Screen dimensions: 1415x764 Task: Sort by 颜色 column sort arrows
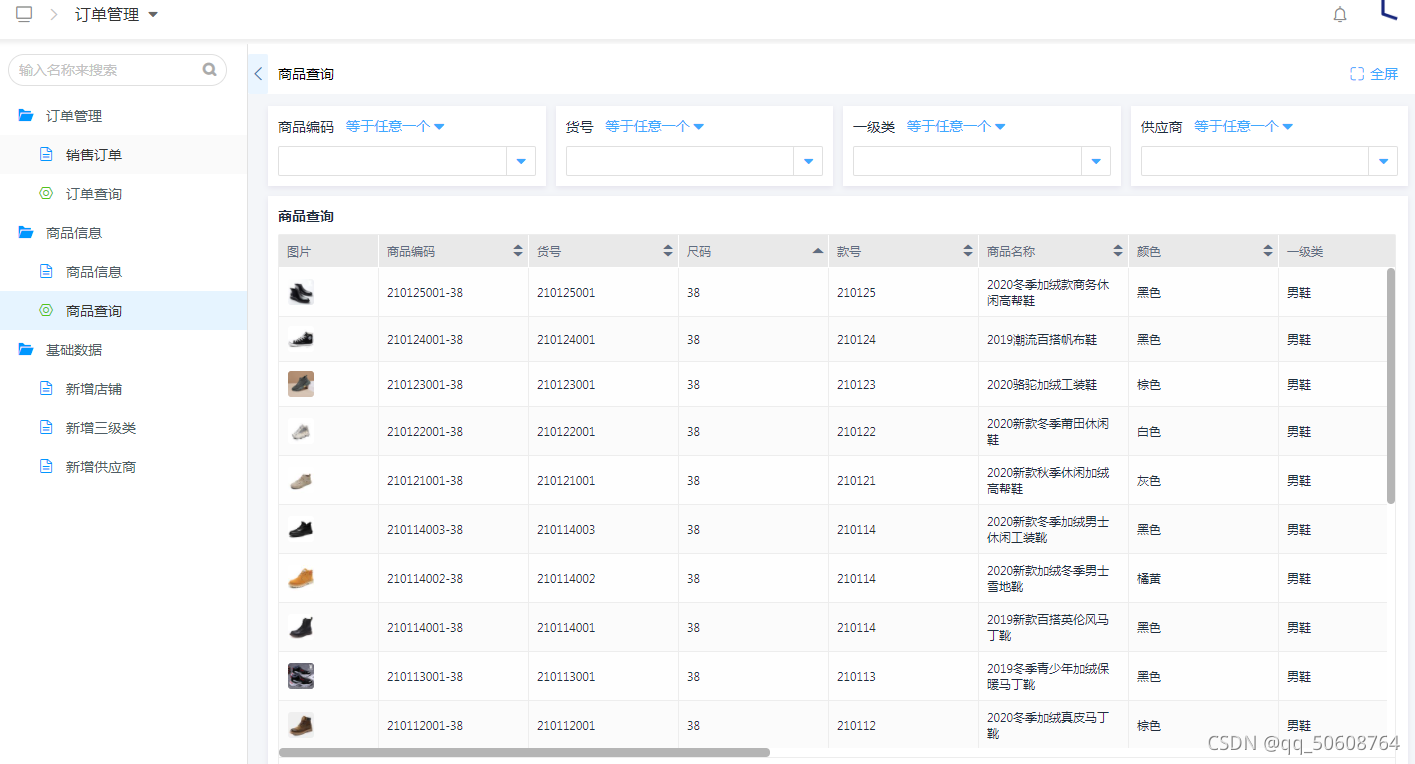[x=1268, y=251]
